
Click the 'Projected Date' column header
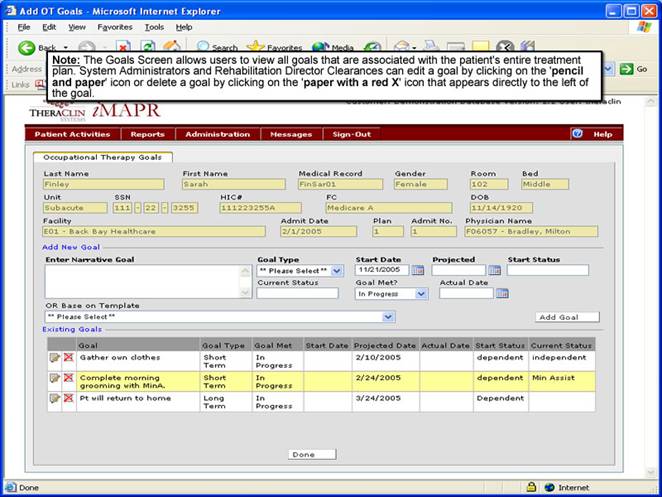tap(385, 345)
